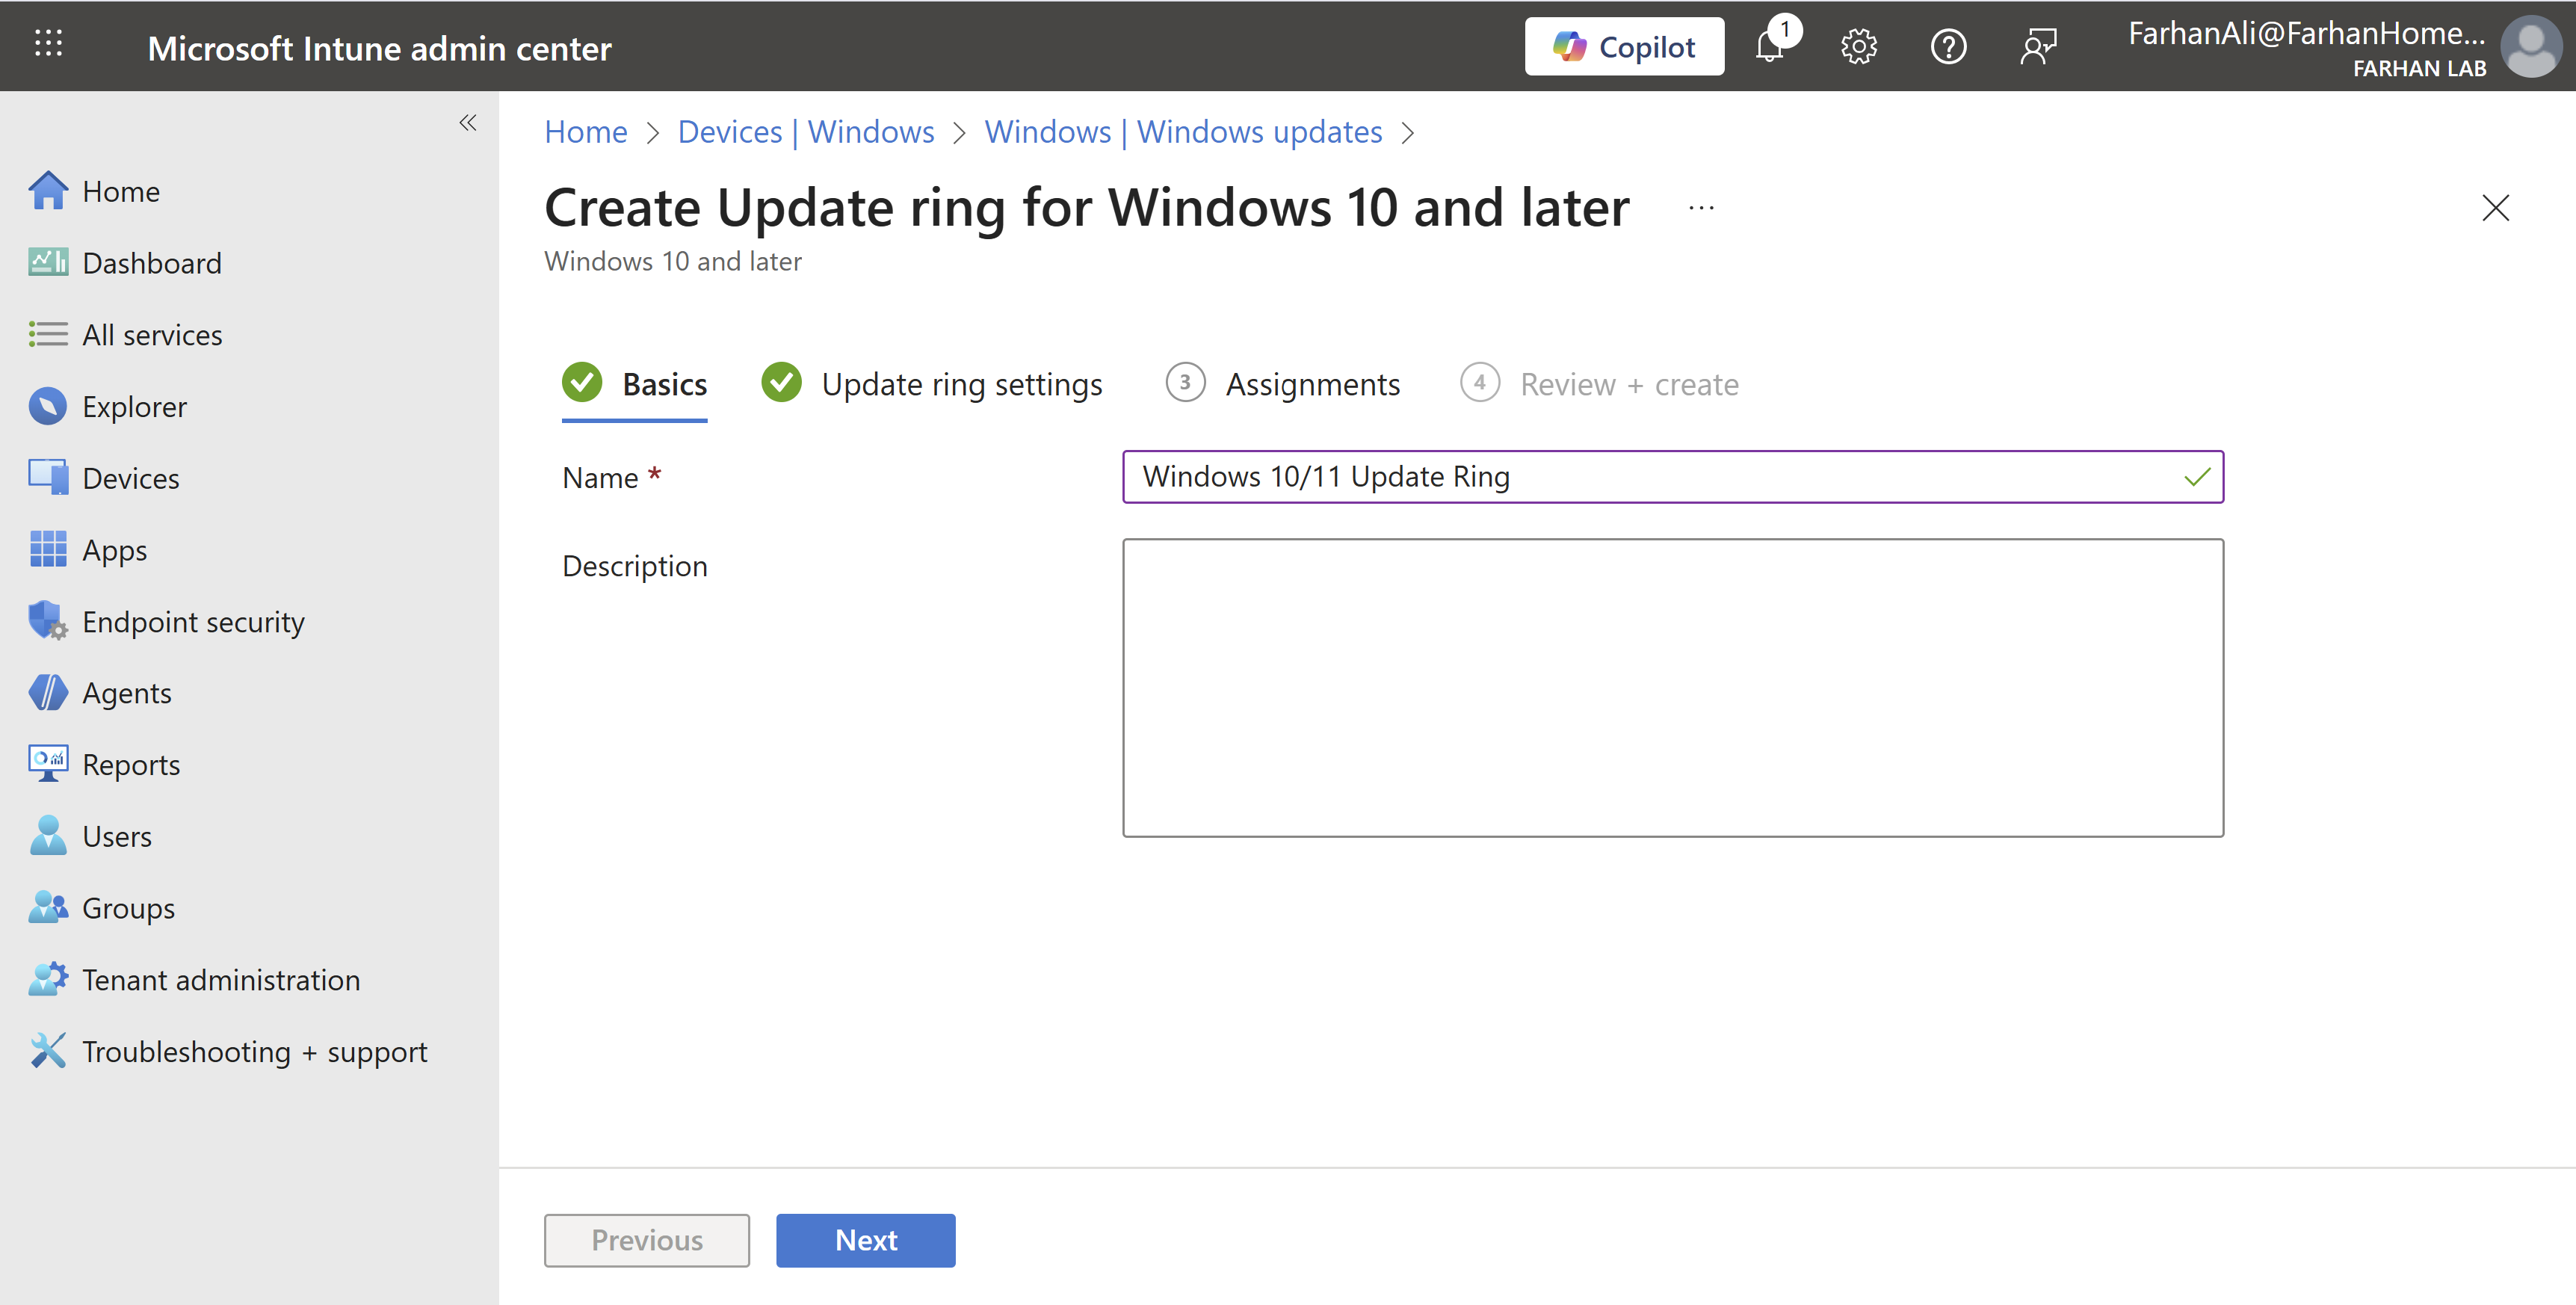Open the notifications bell
Screen dimensions: 2576x1305
coord(1770,47)
